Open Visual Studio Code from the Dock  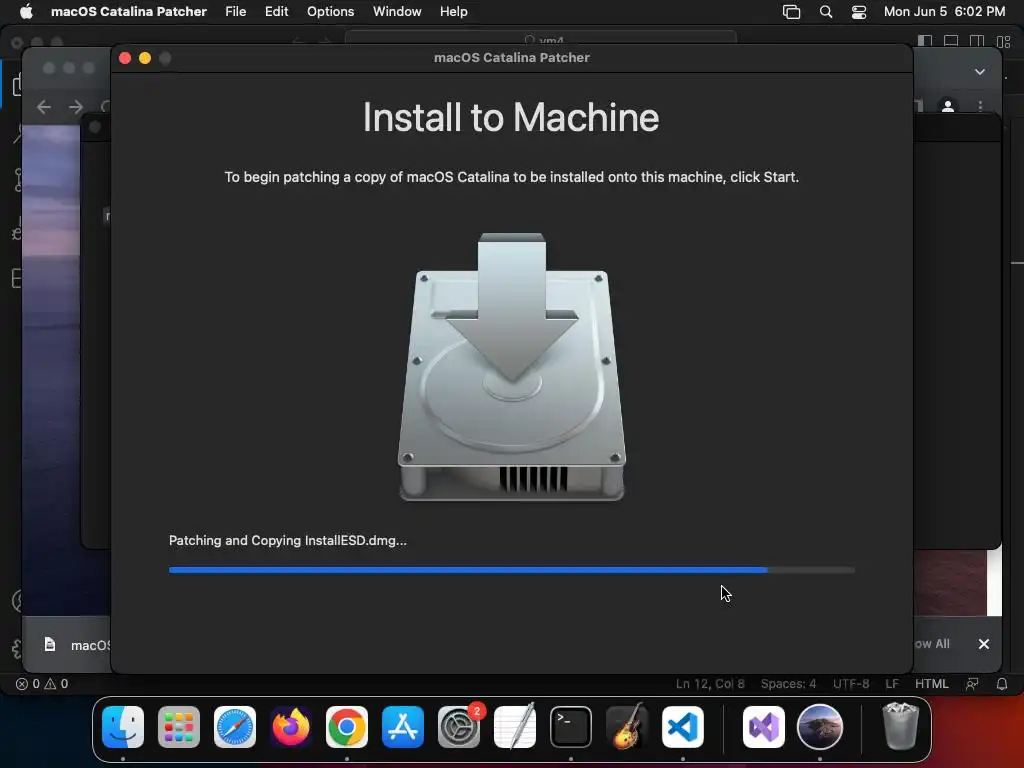683,727
